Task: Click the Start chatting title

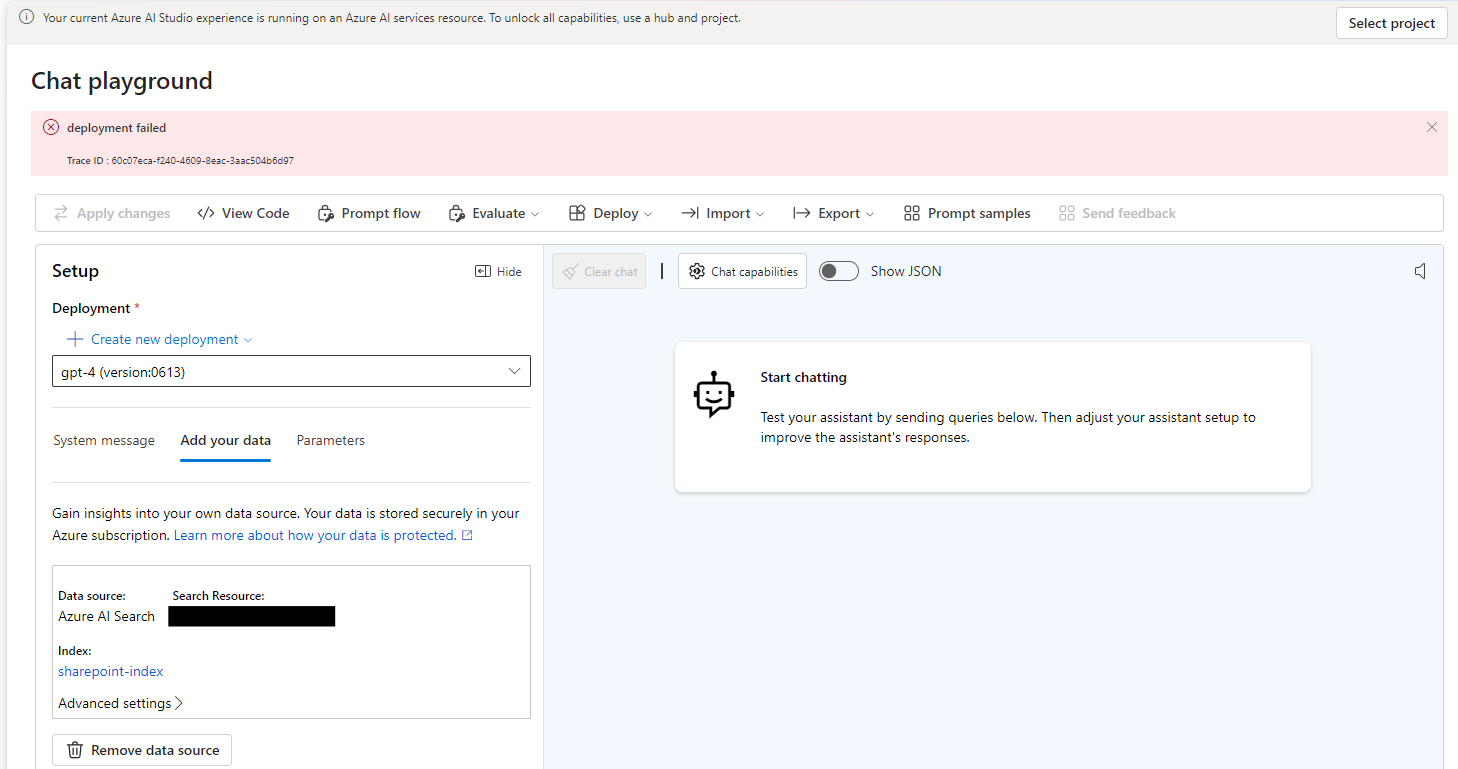Action: (x=804, y=377)
